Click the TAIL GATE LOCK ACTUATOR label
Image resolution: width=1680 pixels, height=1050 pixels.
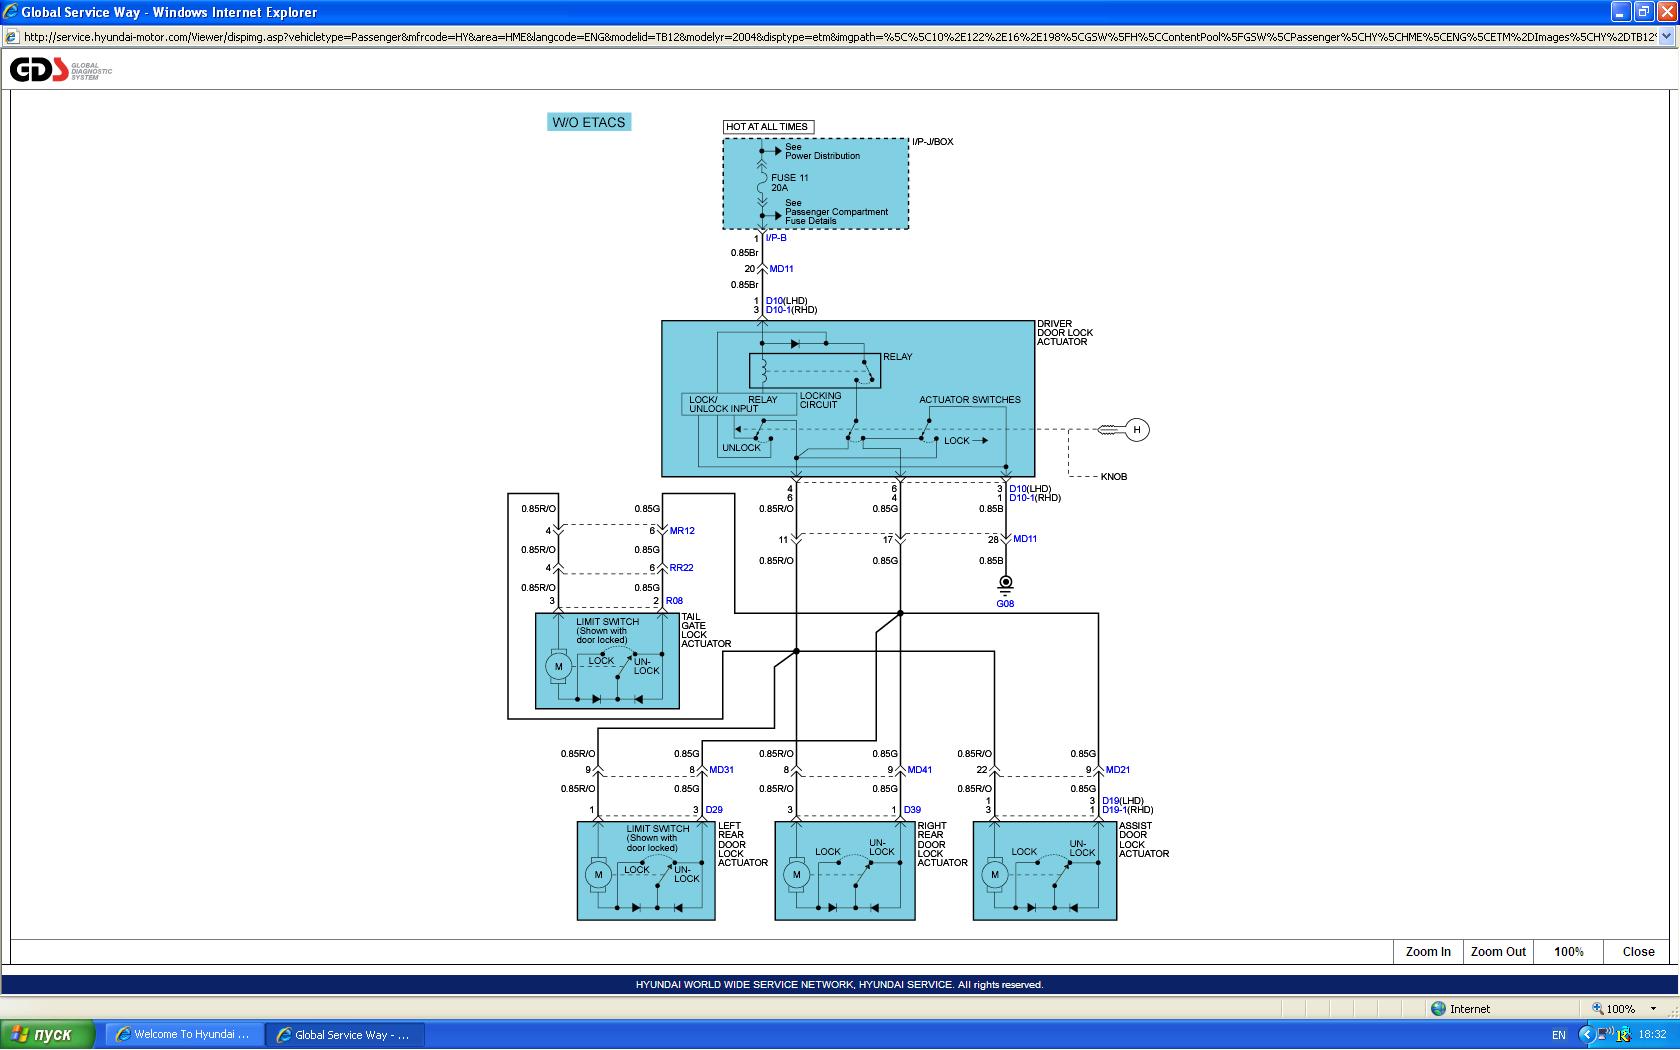706,631
